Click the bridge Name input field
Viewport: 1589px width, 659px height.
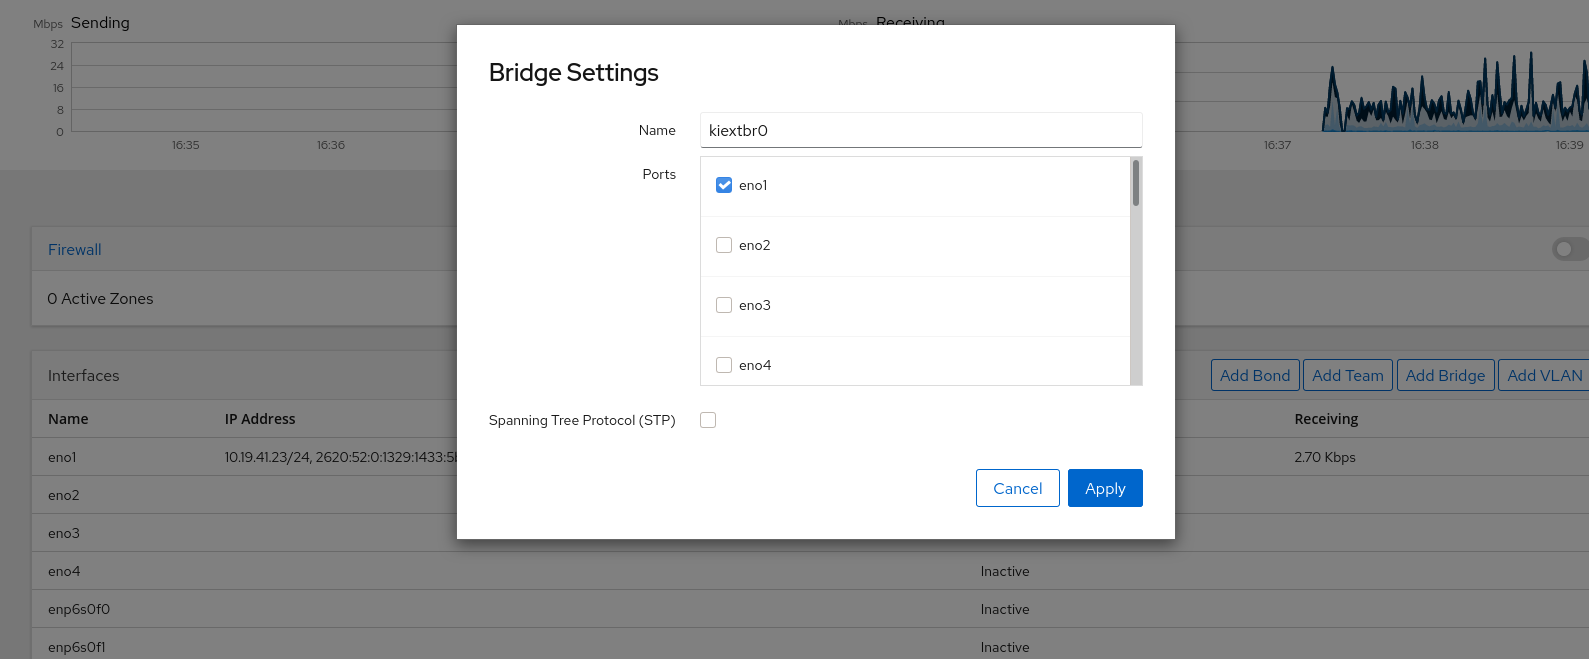(x=921, y=130)
